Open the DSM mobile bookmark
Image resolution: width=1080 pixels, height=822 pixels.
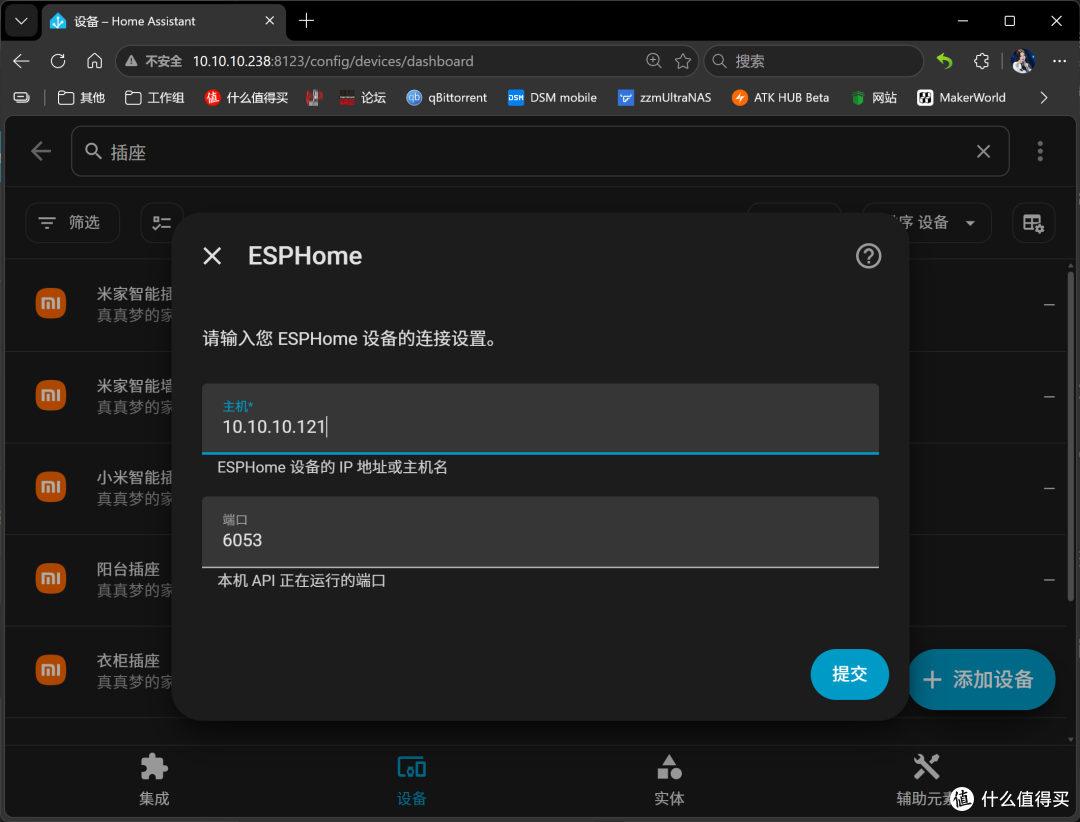[x=552, y=98]
